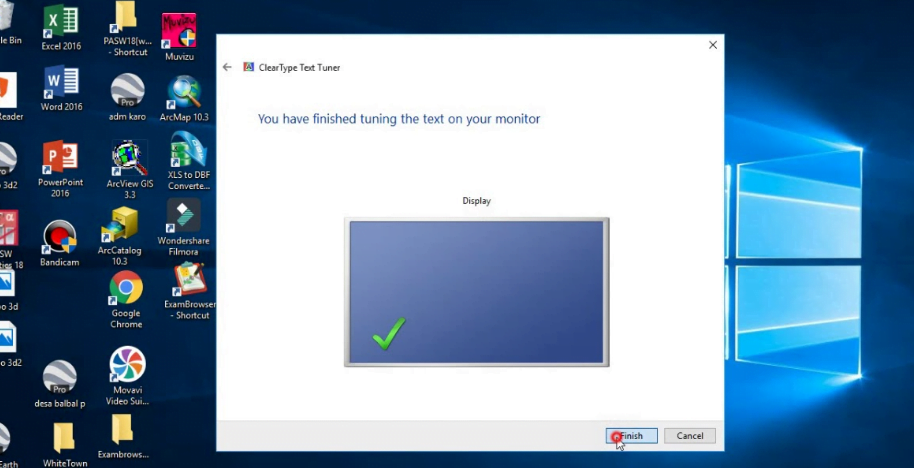Viewport: 914px width, 468px height.
Task: Select the Word 2016 desktop icon
Action: (61, 87)
